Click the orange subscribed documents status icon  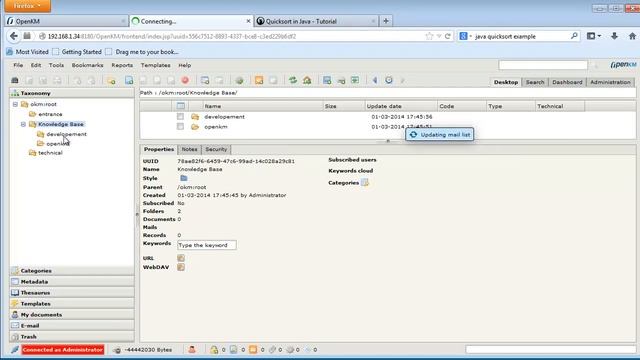tap(253, 349)
